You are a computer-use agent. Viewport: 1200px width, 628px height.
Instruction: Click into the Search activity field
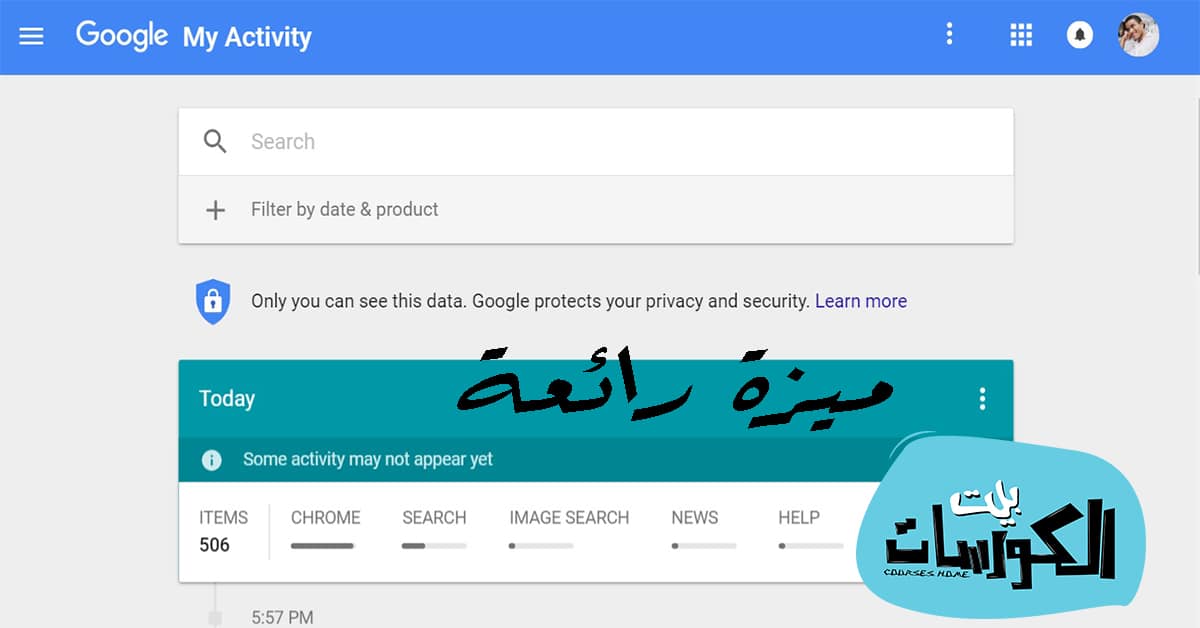(596, 142)
